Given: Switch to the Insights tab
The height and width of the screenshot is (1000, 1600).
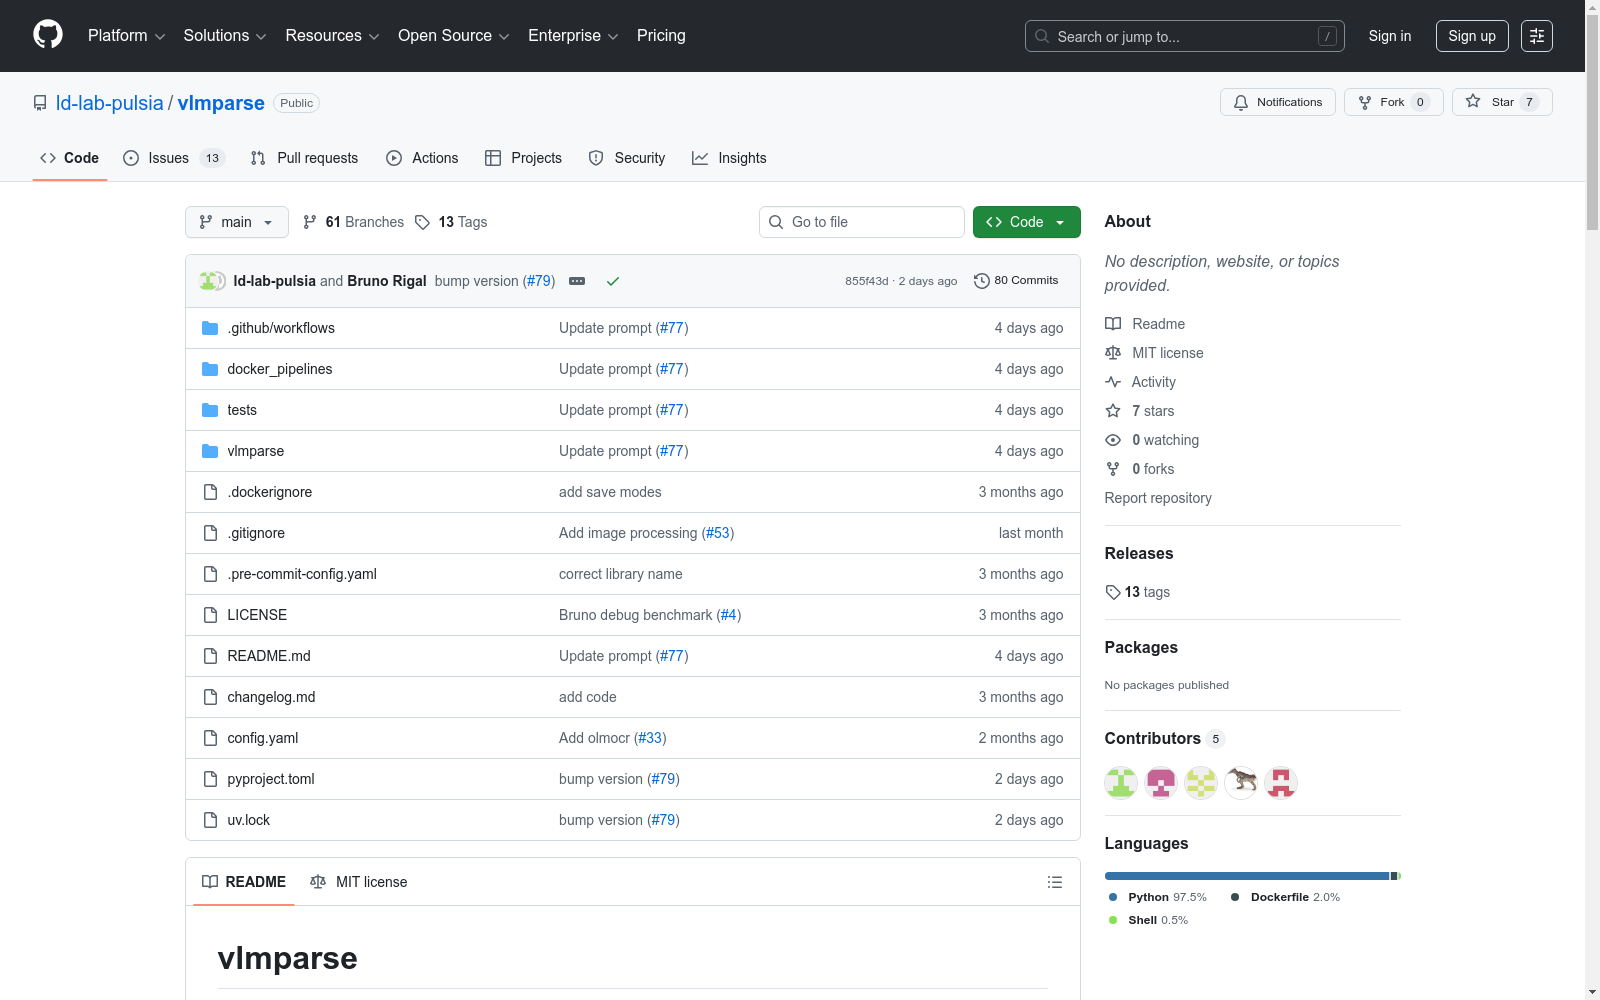Looking at the screenshot, I should (729, 158).
